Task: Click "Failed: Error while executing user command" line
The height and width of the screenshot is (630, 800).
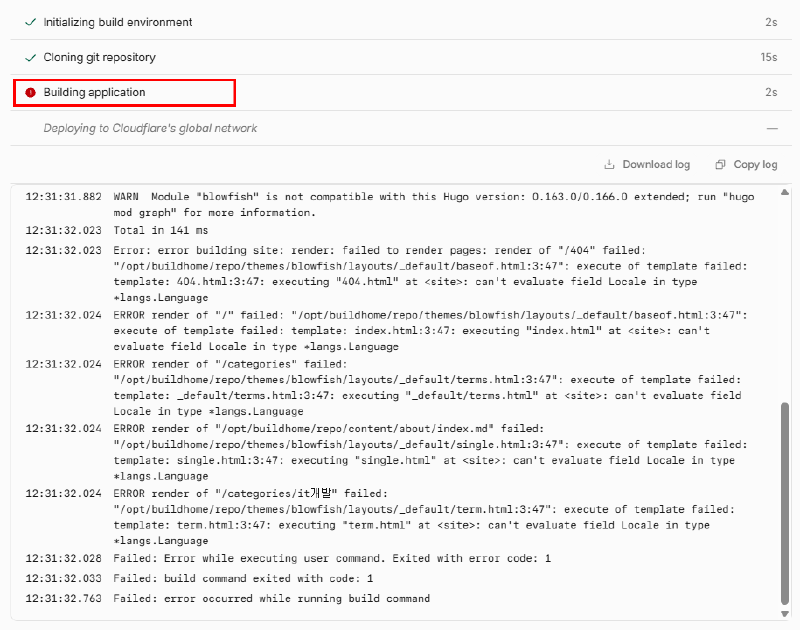Action: pyautogui.click(x=332, y=558)
